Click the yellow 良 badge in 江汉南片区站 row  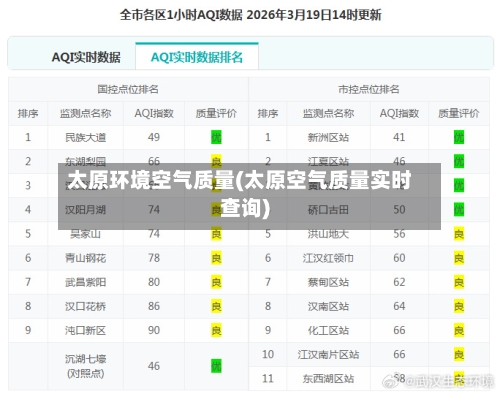459,354
